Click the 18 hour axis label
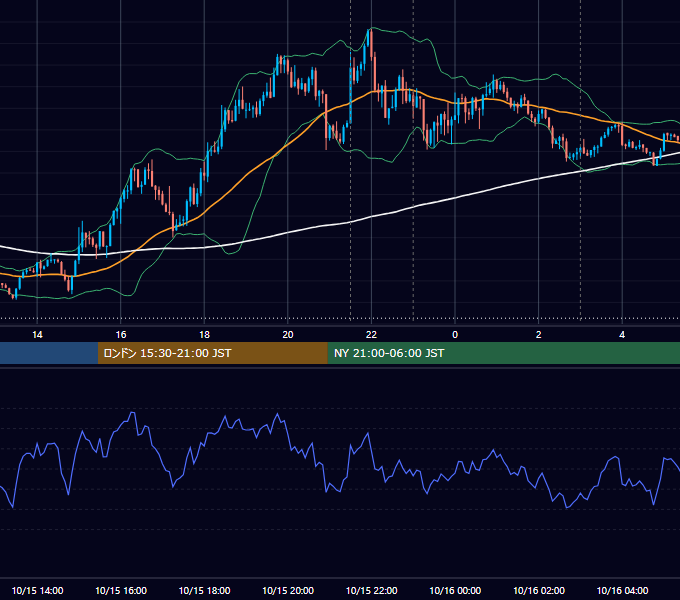 pos(204,335)
